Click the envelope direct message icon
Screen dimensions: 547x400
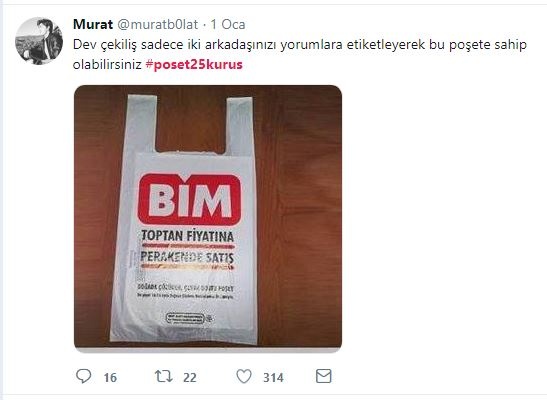click(323, 376)
